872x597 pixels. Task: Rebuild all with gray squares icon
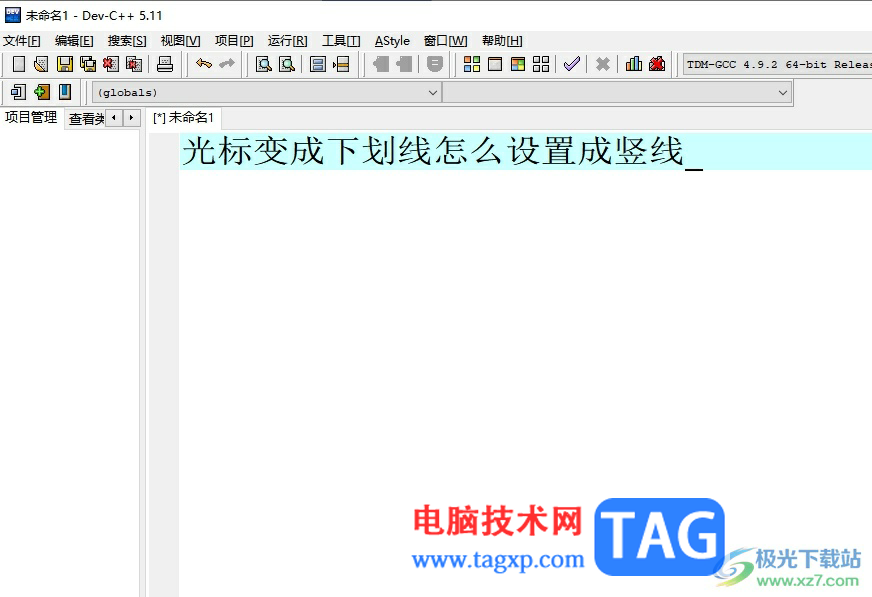click(x=541, y=64)
